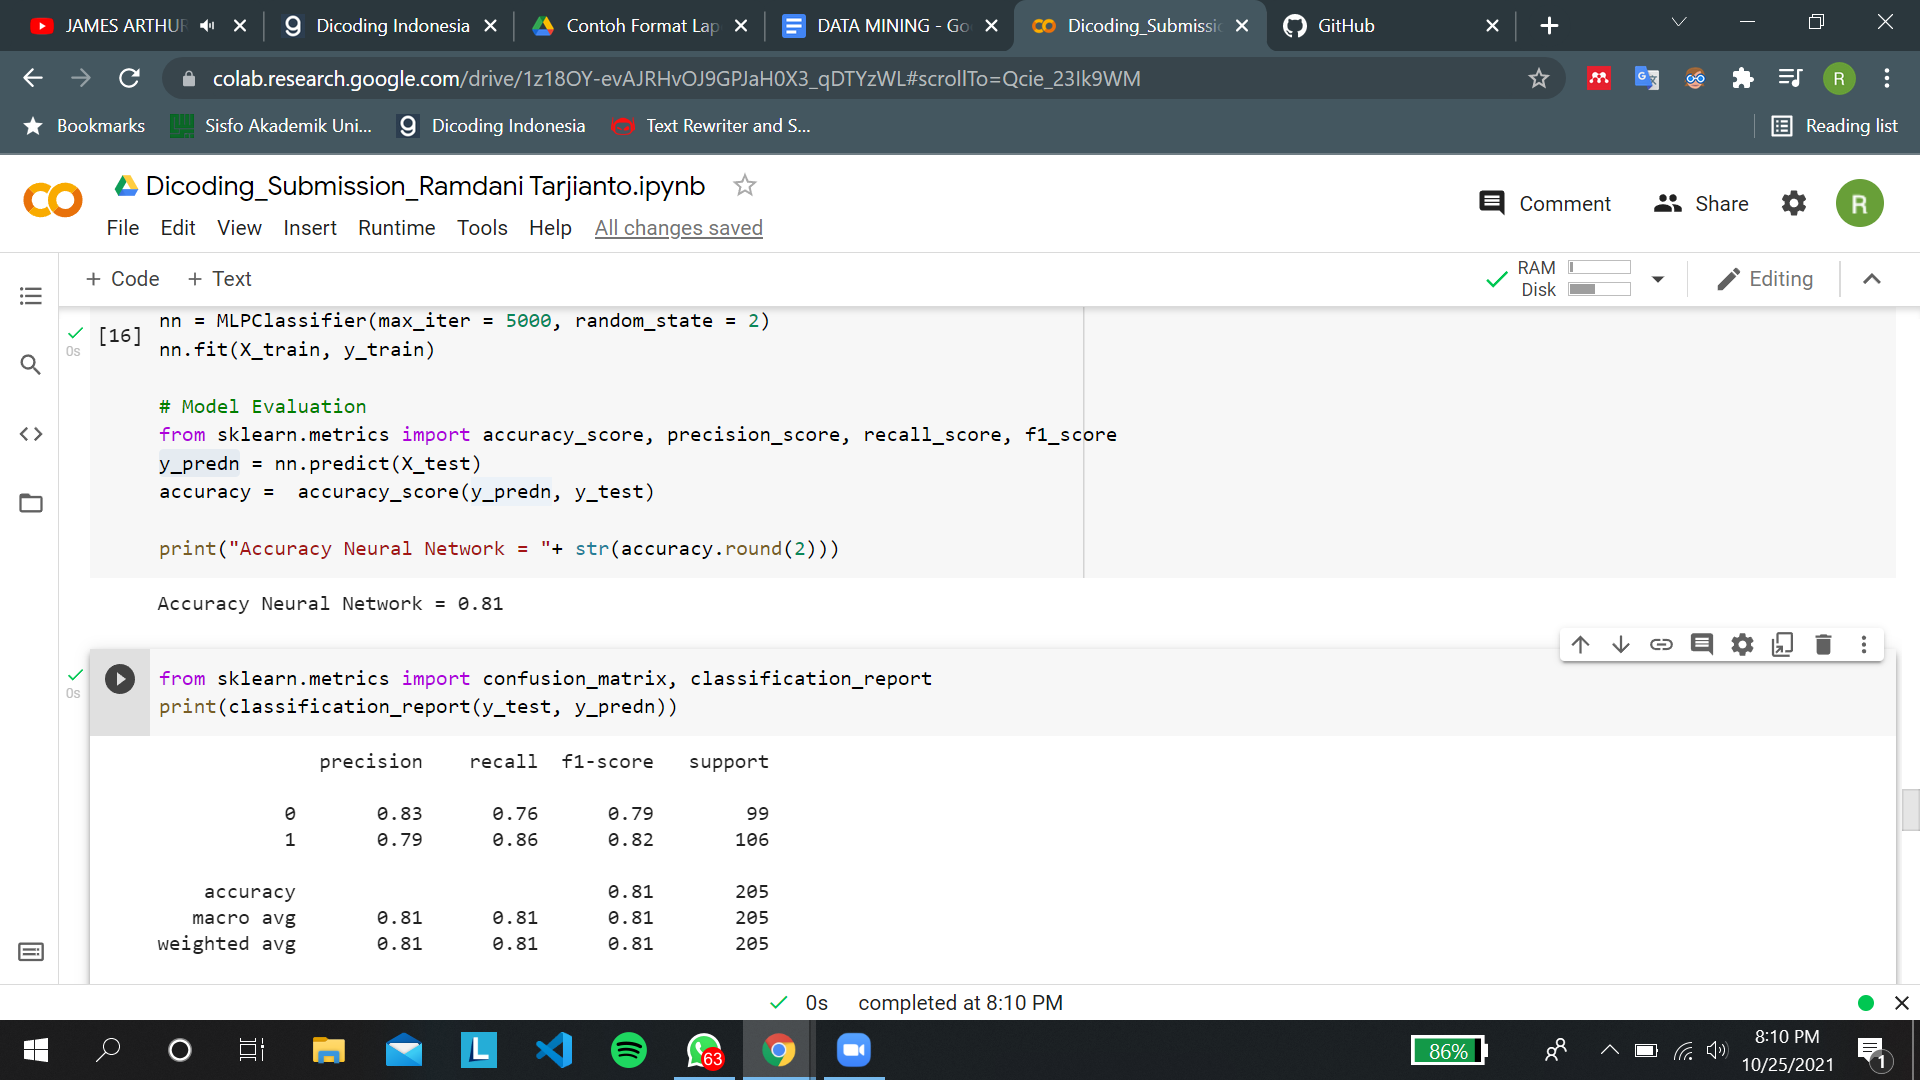Click the Share button
The height and width of the screenshot is (1080, 1920).
pos(1701,204)
